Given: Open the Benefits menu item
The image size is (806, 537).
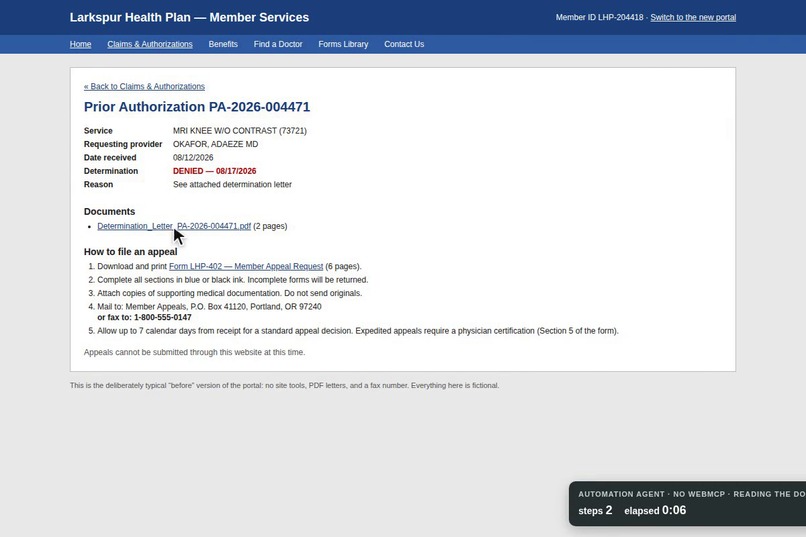Looking at the screenshot, I should click(x=223, y=44).
